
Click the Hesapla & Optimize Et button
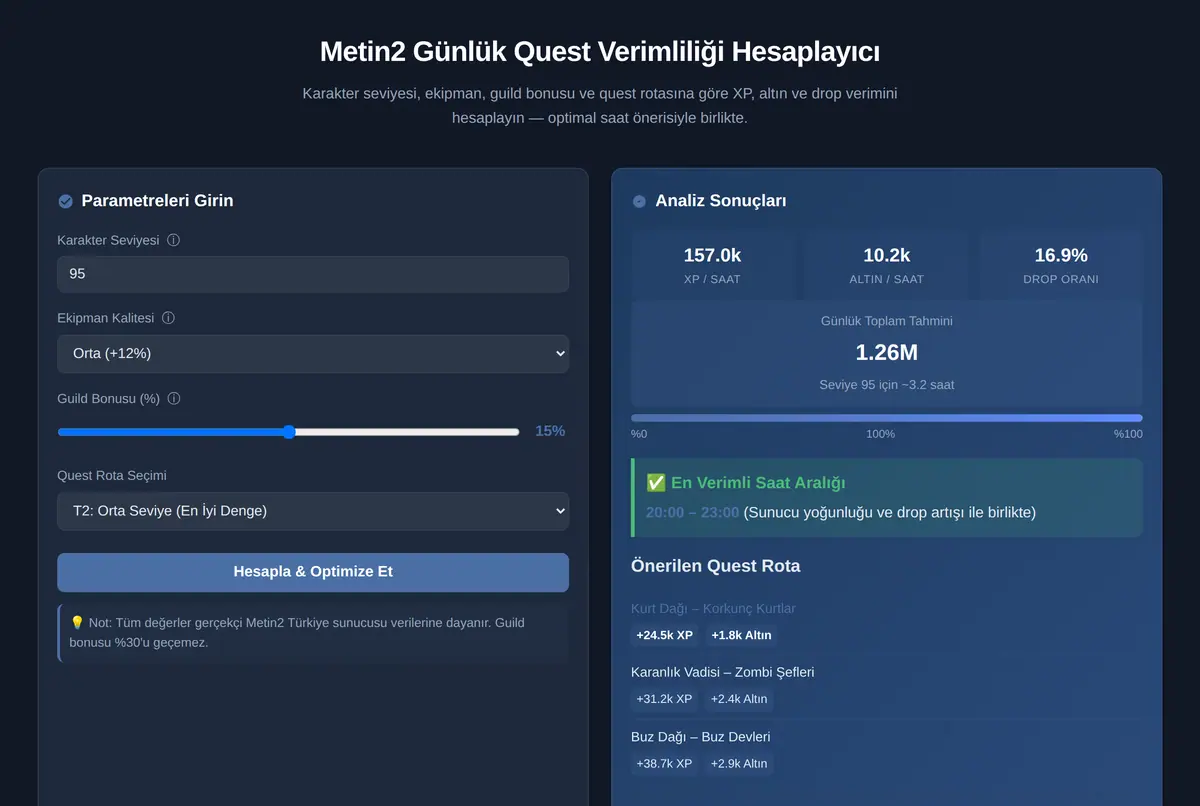[313, 572]
